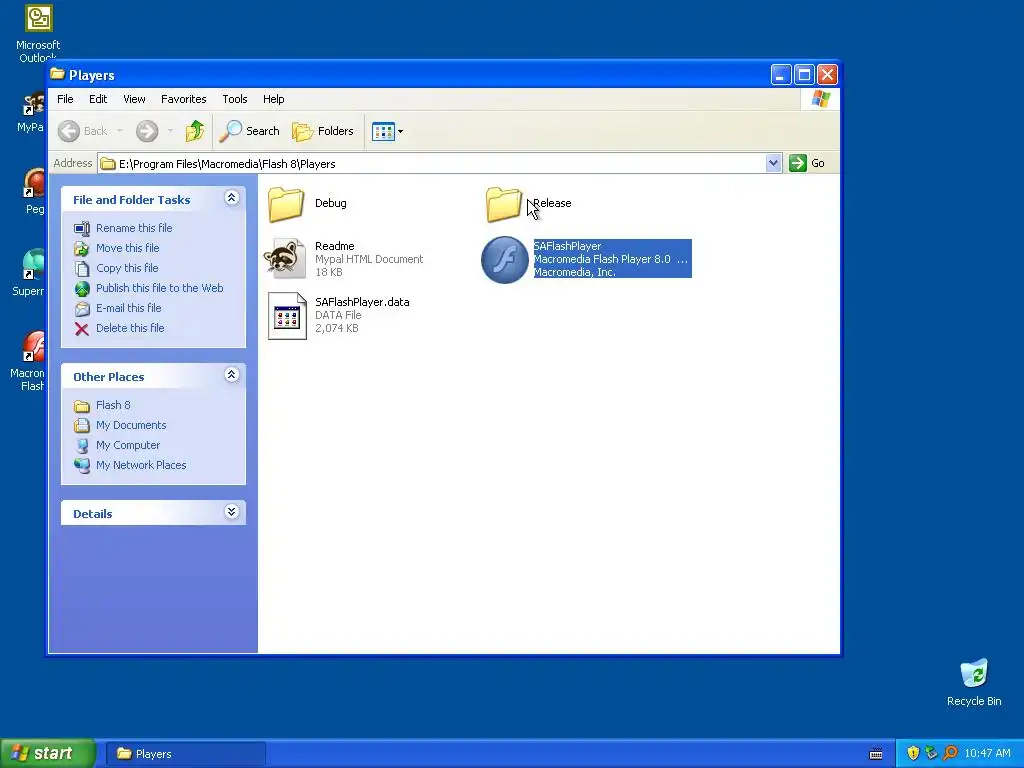Select the Readme raccoon document icon
This screenshot has width=1024, height=768.
(285, 259)
